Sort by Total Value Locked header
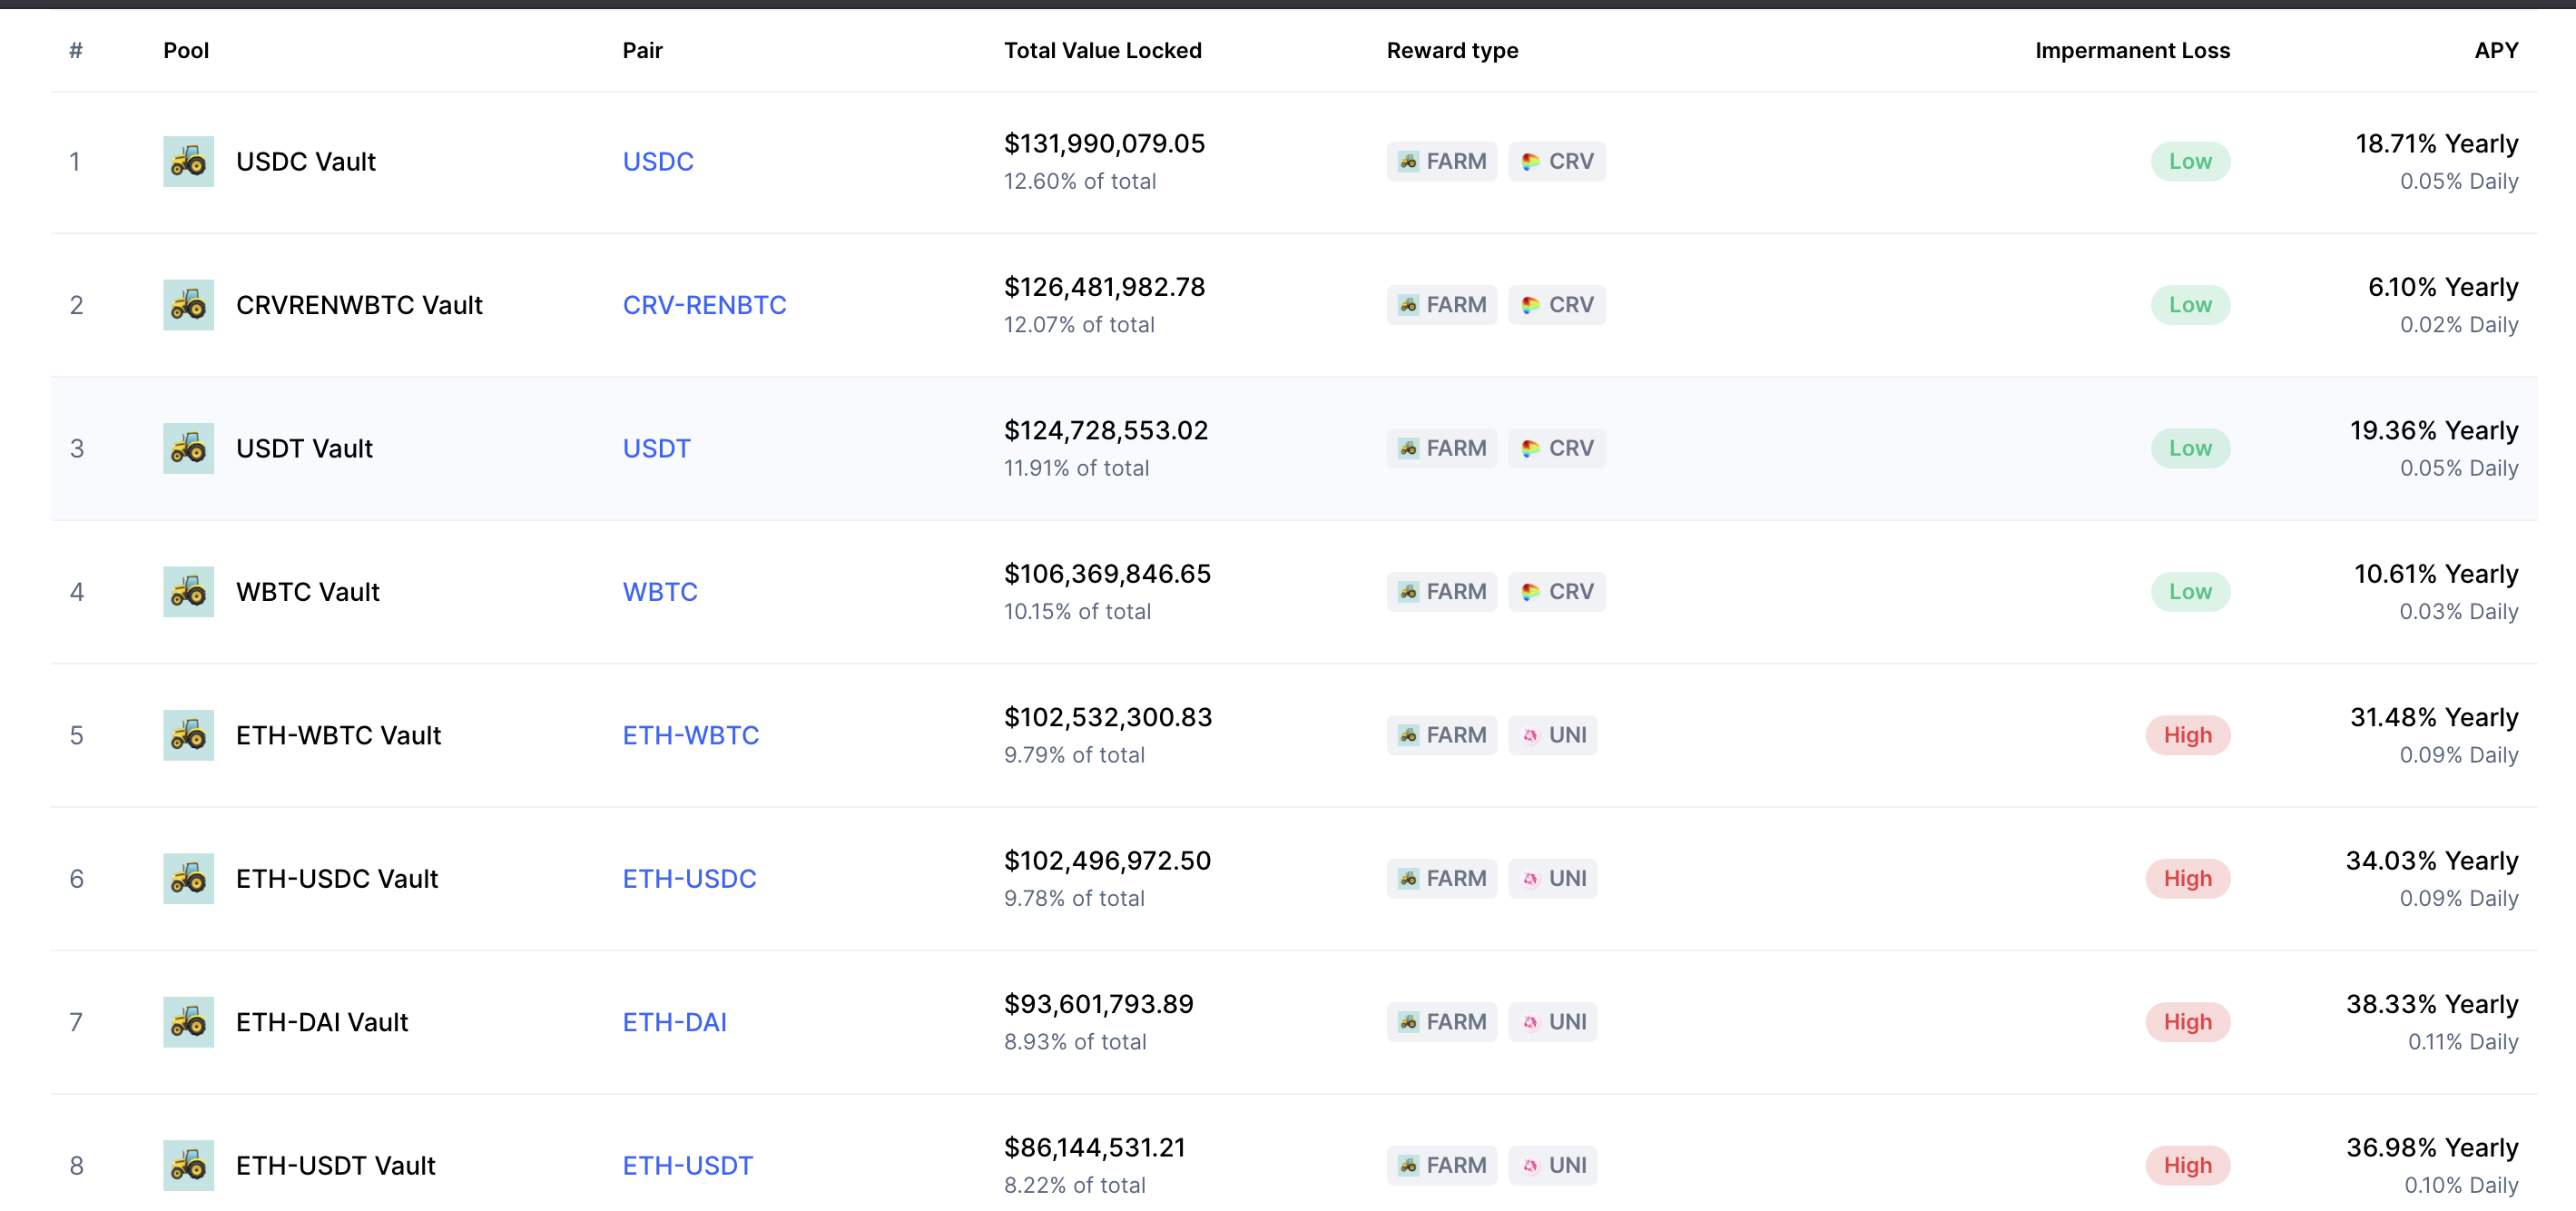2576x1211 pixels. click(1102, 50)
